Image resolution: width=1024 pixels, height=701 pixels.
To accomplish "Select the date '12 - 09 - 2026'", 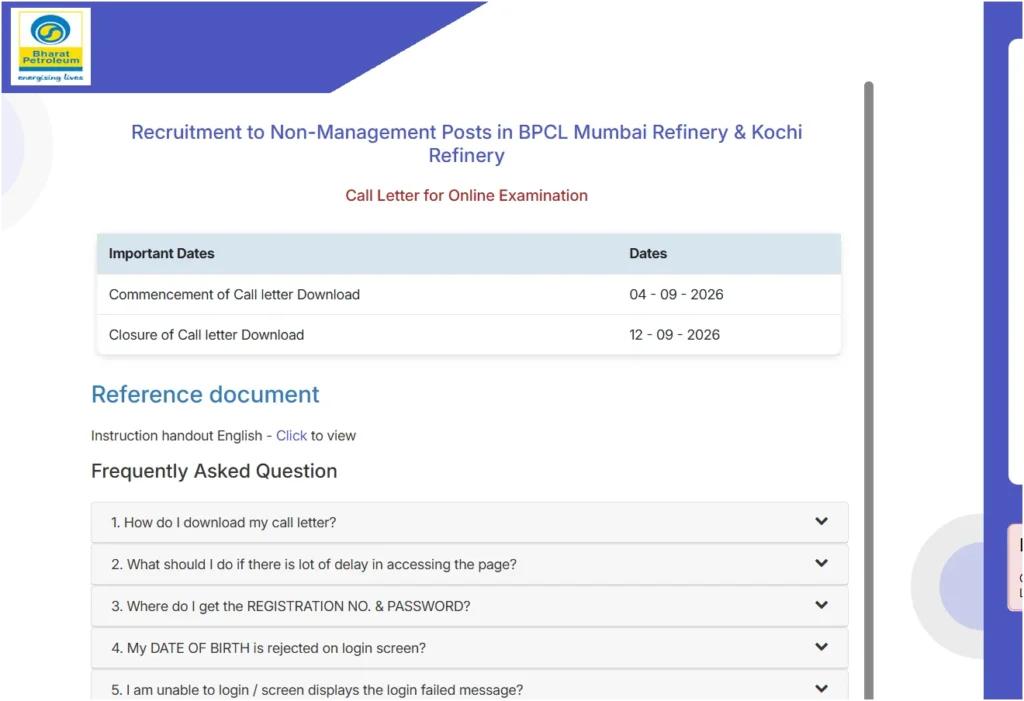I will 675,335.
